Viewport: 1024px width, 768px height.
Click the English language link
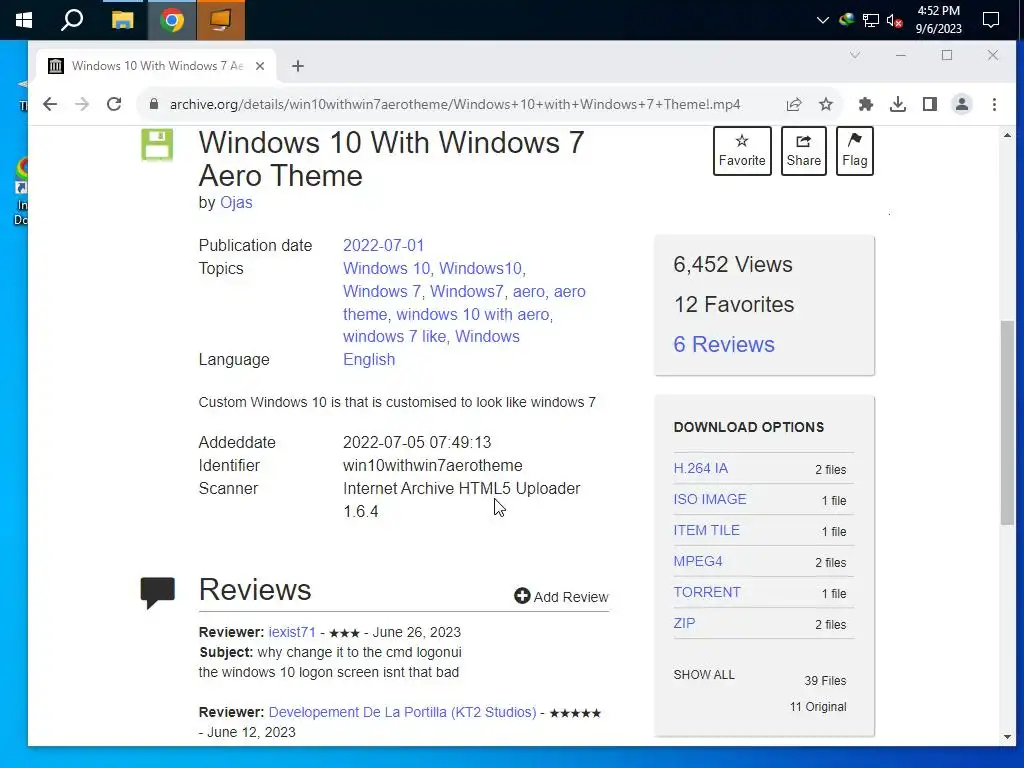(x=369, y=360)
